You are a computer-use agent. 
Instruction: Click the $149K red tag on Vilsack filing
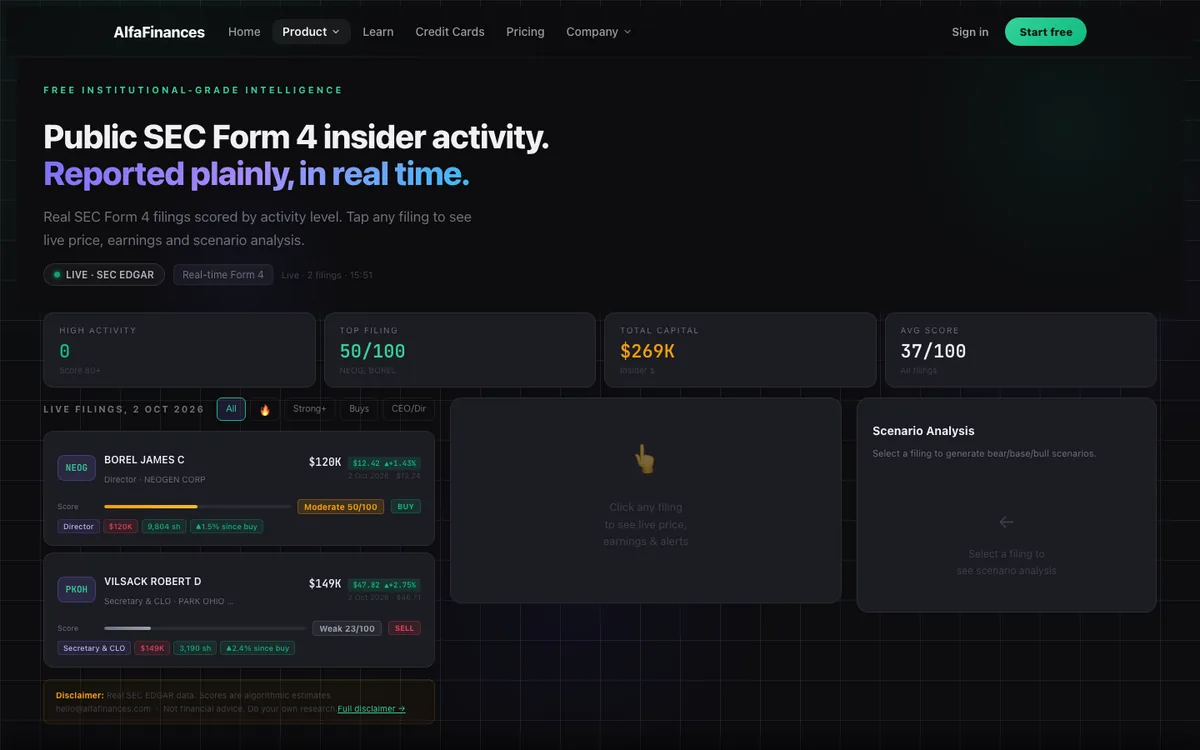coord(153,648)
